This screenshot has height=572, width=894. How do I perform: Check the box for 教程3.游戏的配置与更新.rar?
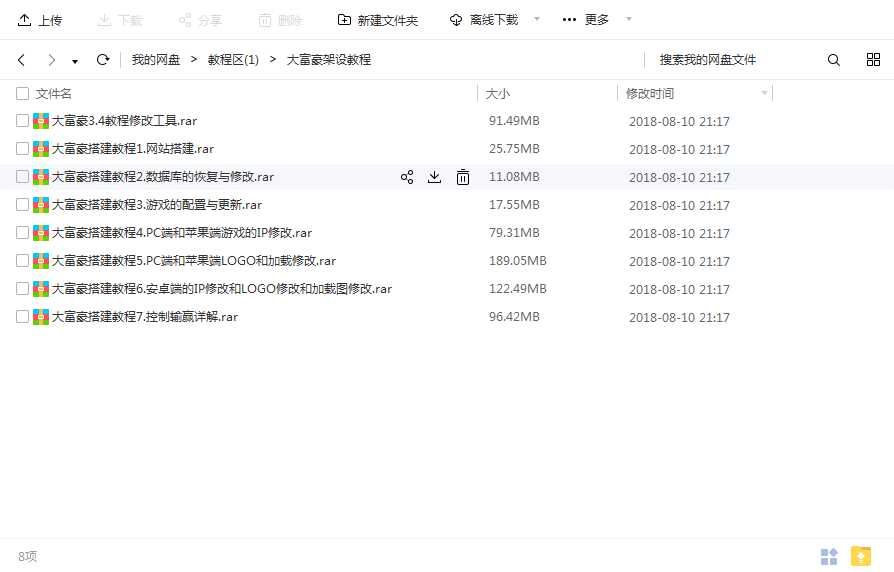pyautogui.click(x=22, y=205)
